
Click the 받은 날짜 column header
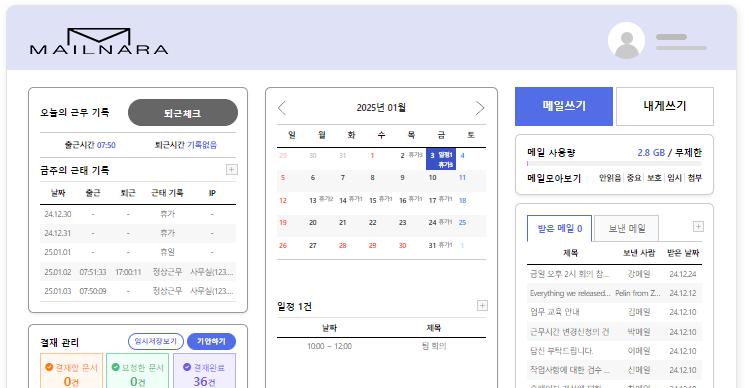click(x=683, y=253)
